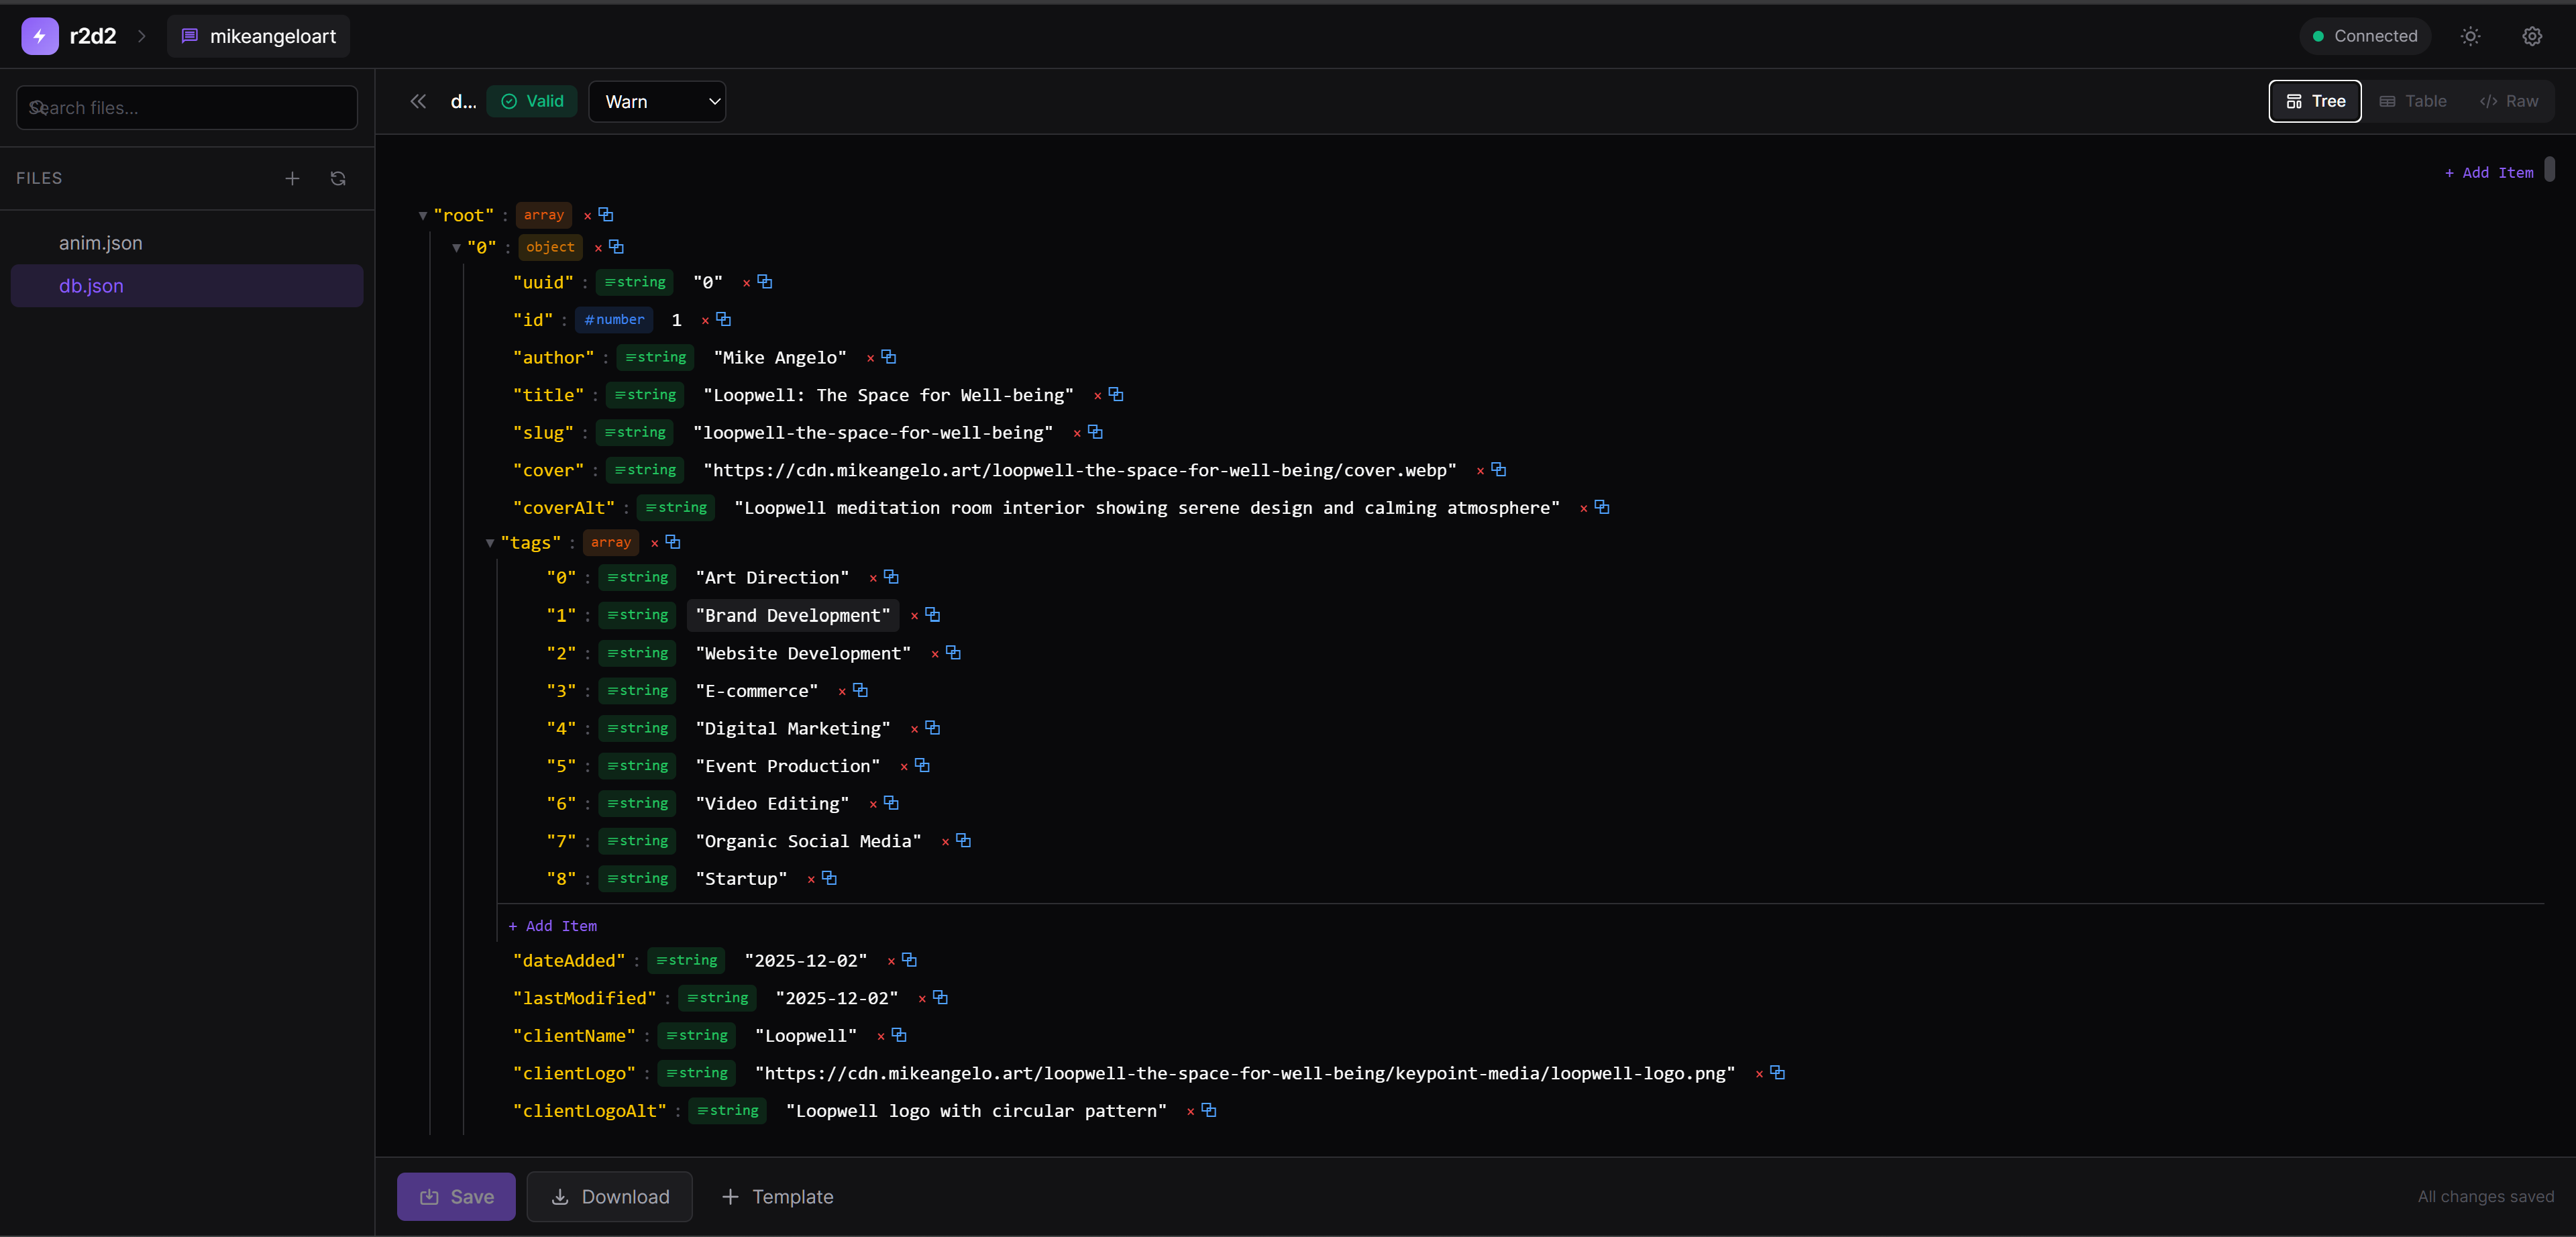
Task: Focus the Search files input
Action: click(187, 108)
